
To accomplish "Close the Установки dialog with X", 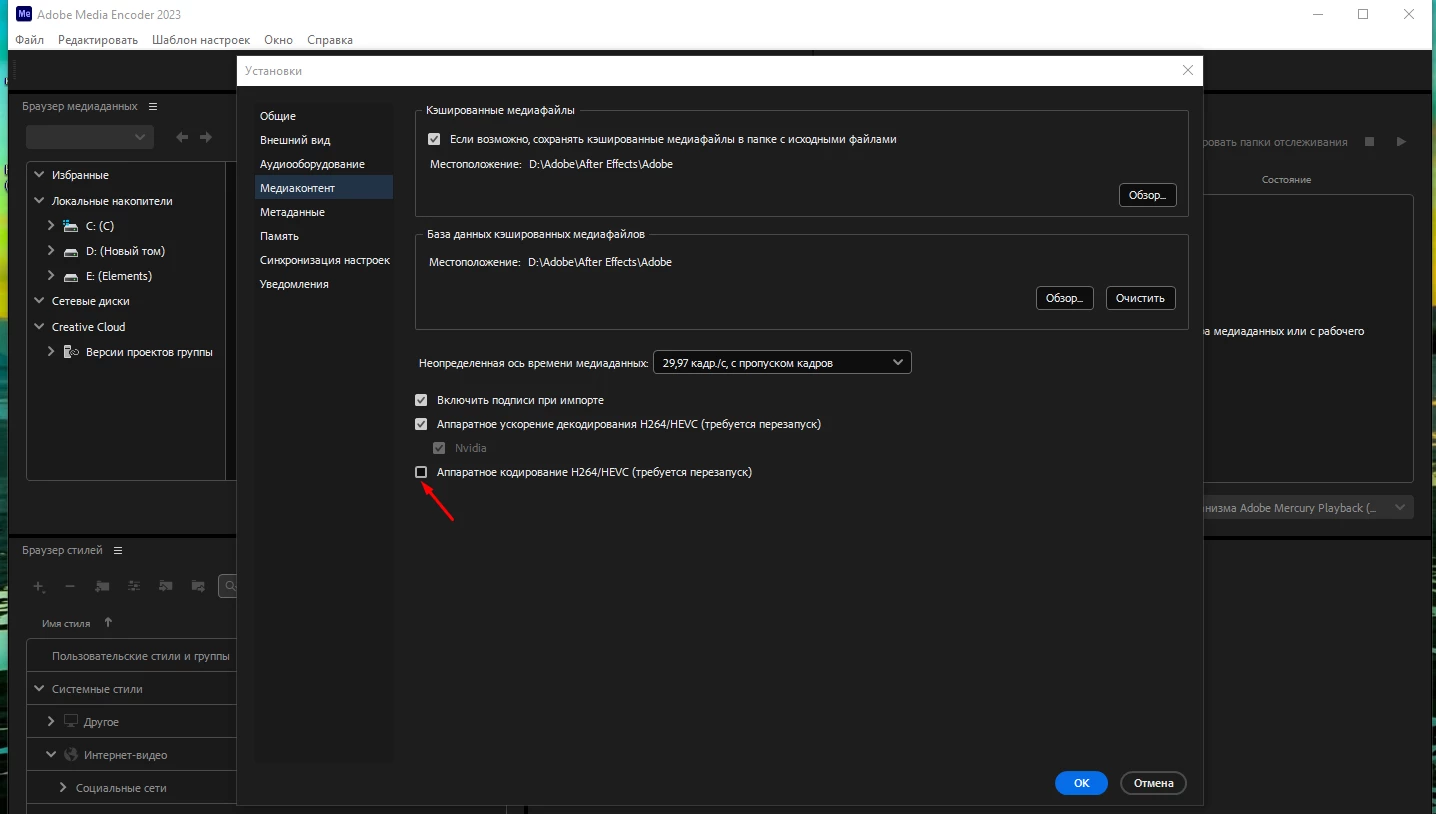I will 1187,71.
